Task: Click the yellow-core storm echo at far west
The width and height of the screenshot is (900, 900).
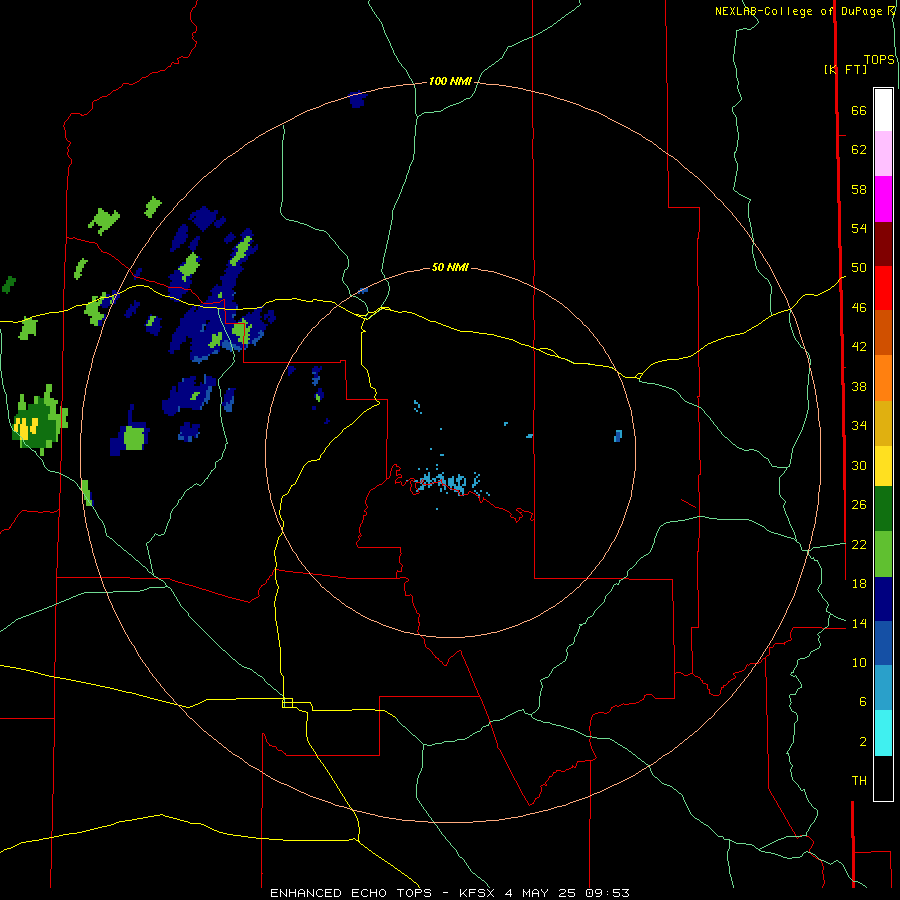Action: coord(38,421)
